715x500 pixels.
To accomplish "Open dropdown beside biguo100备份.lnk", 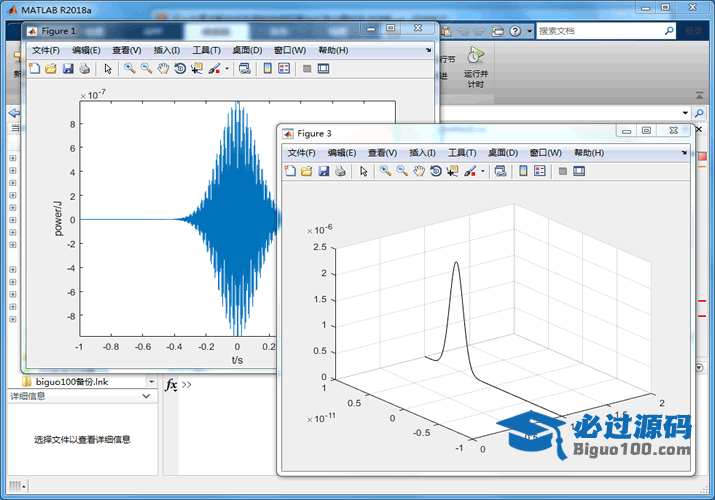I will [151, 381].
